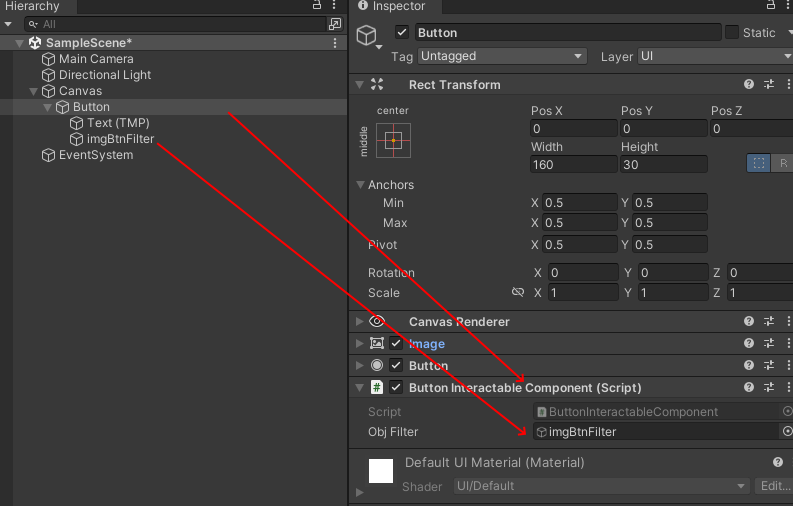Click the Pos X field
Viewport: 793px width, 506px height.
[574, 128]
